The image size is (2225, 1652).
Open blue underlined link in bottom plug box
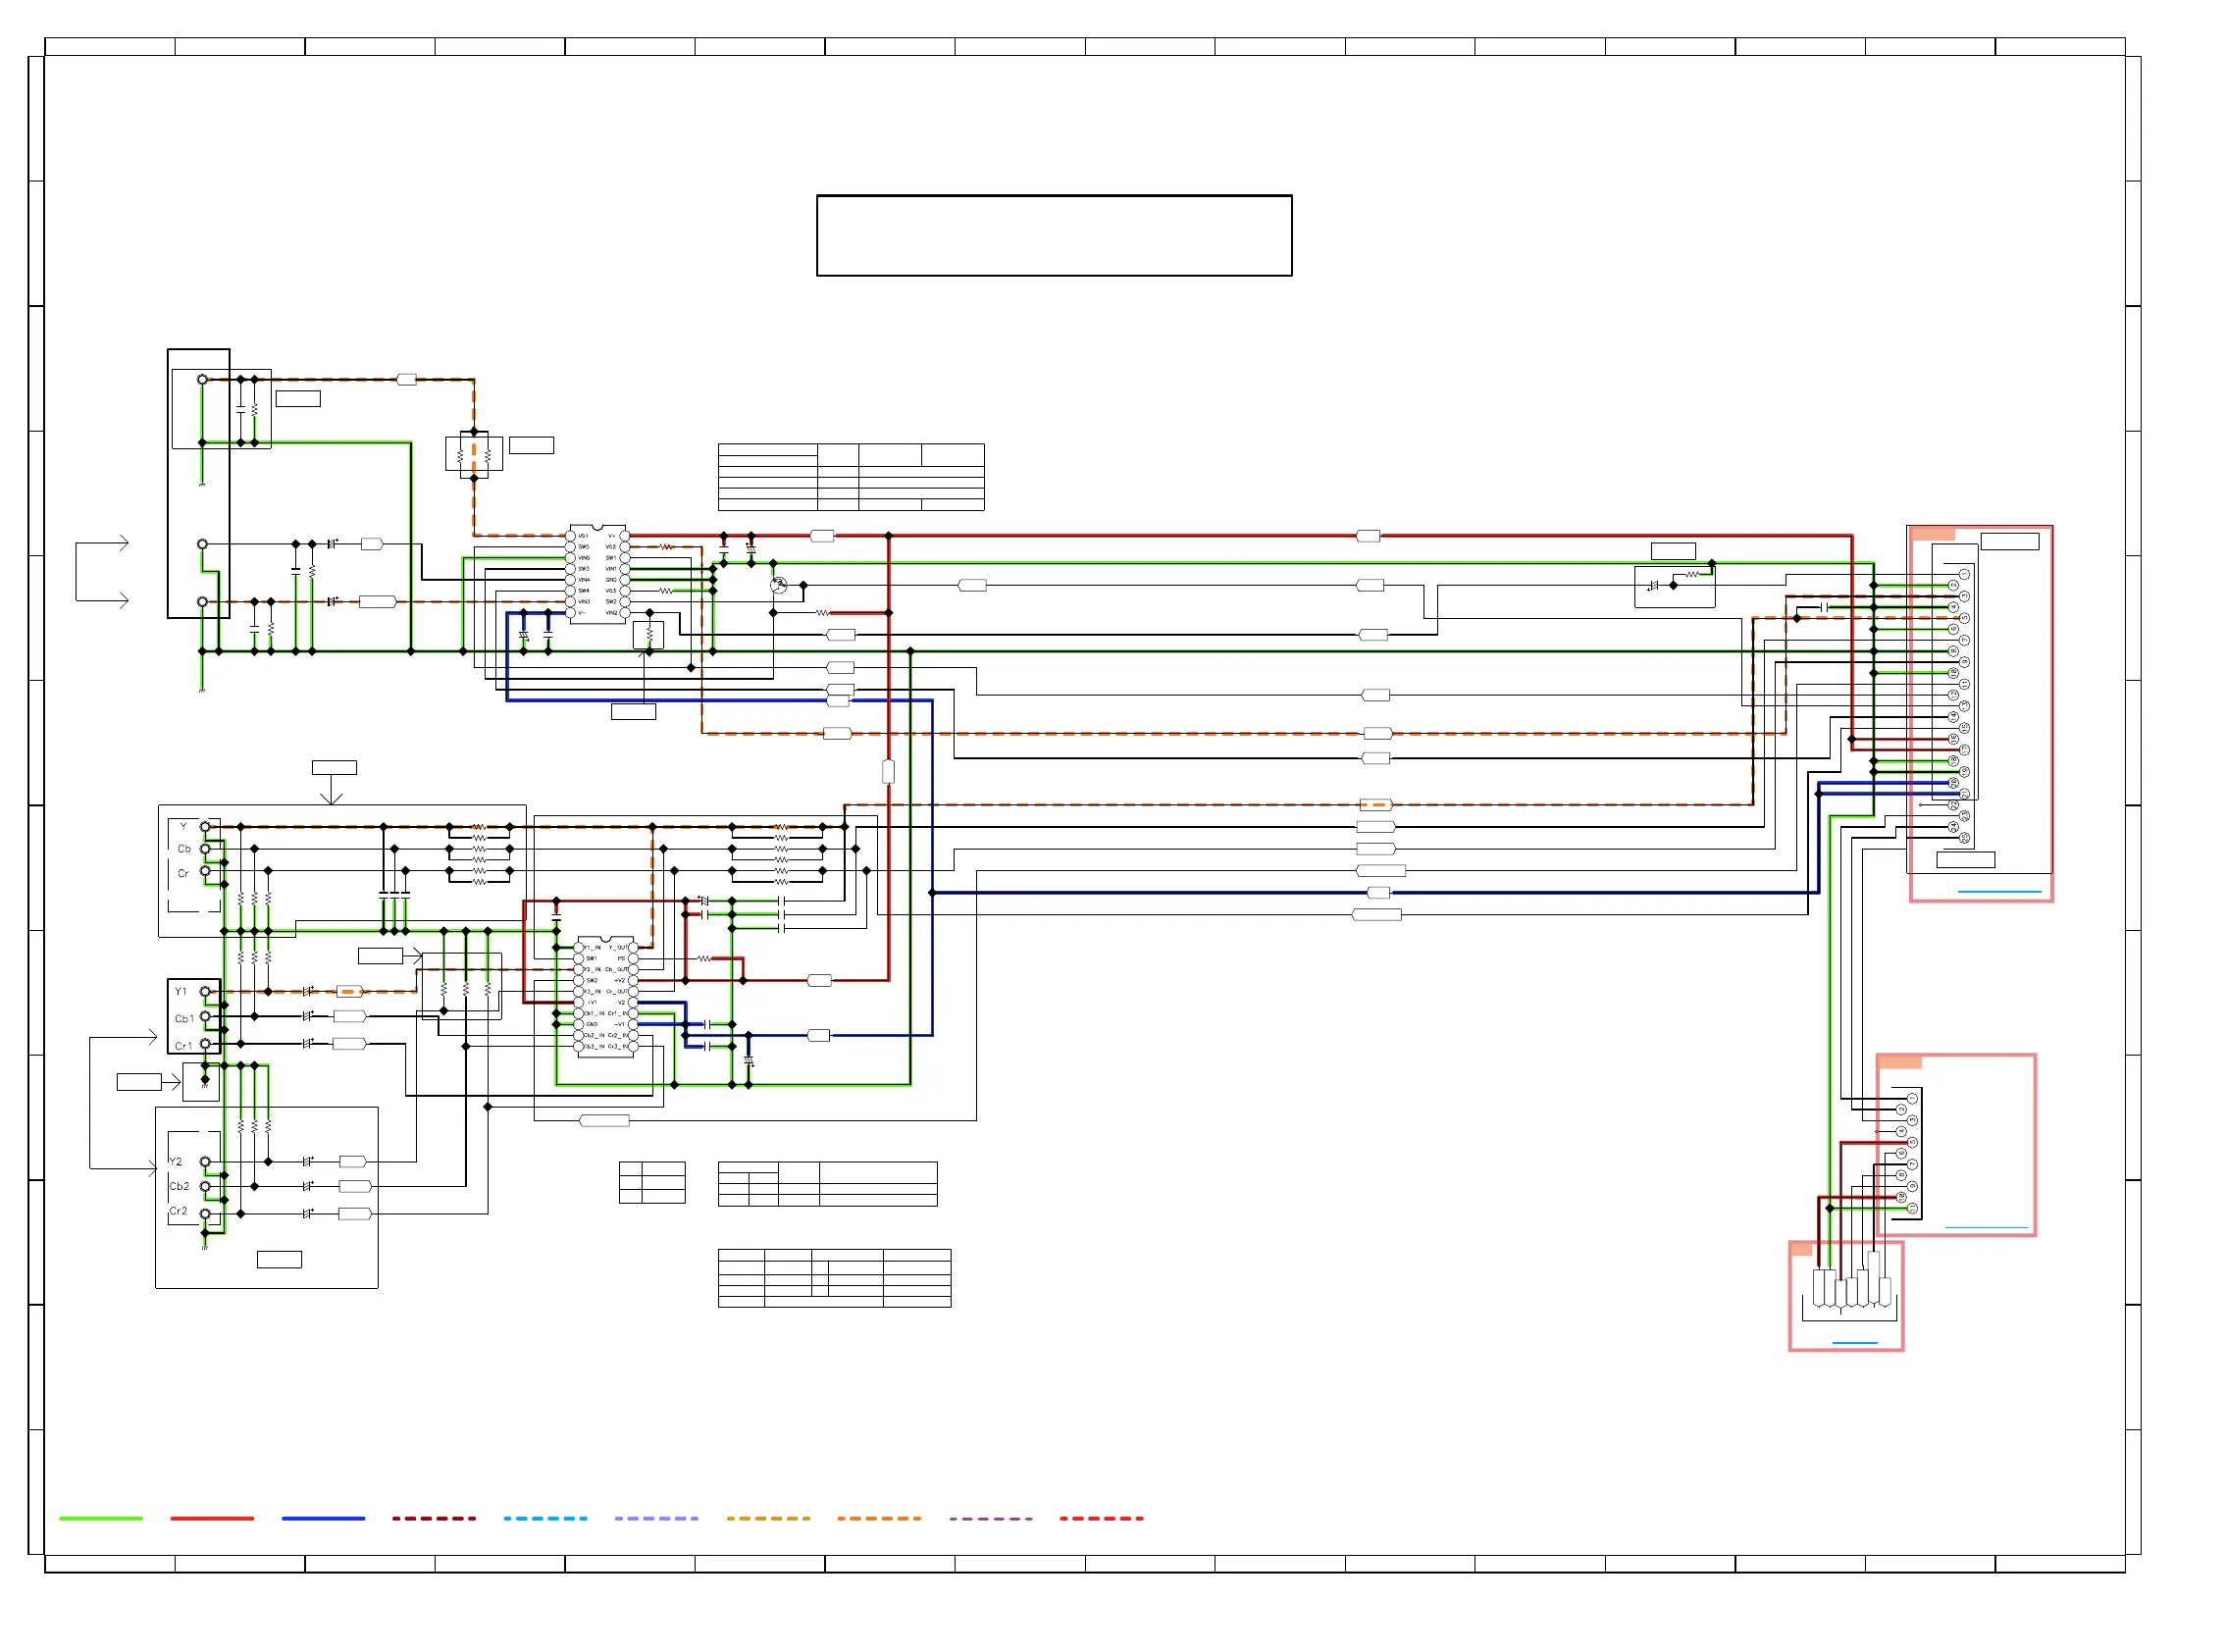[1855, 1343]
